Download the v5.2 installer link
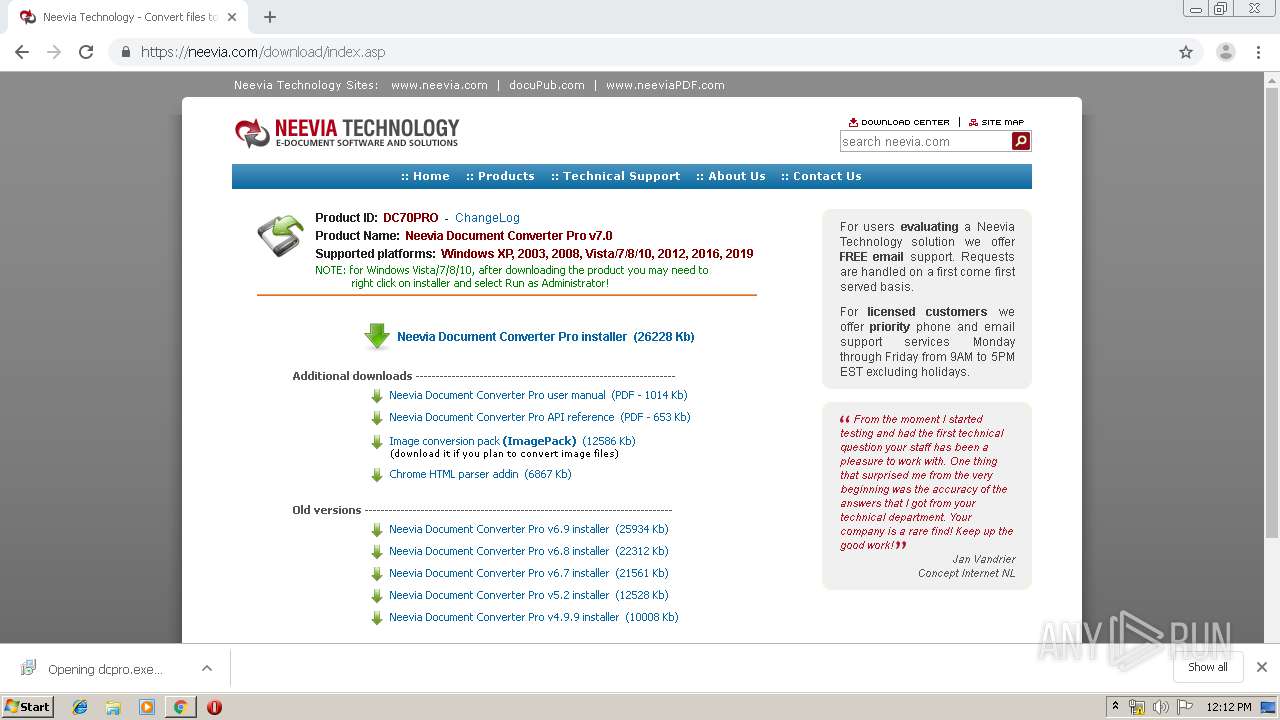The image size is (1280, 720). (529, 596)
